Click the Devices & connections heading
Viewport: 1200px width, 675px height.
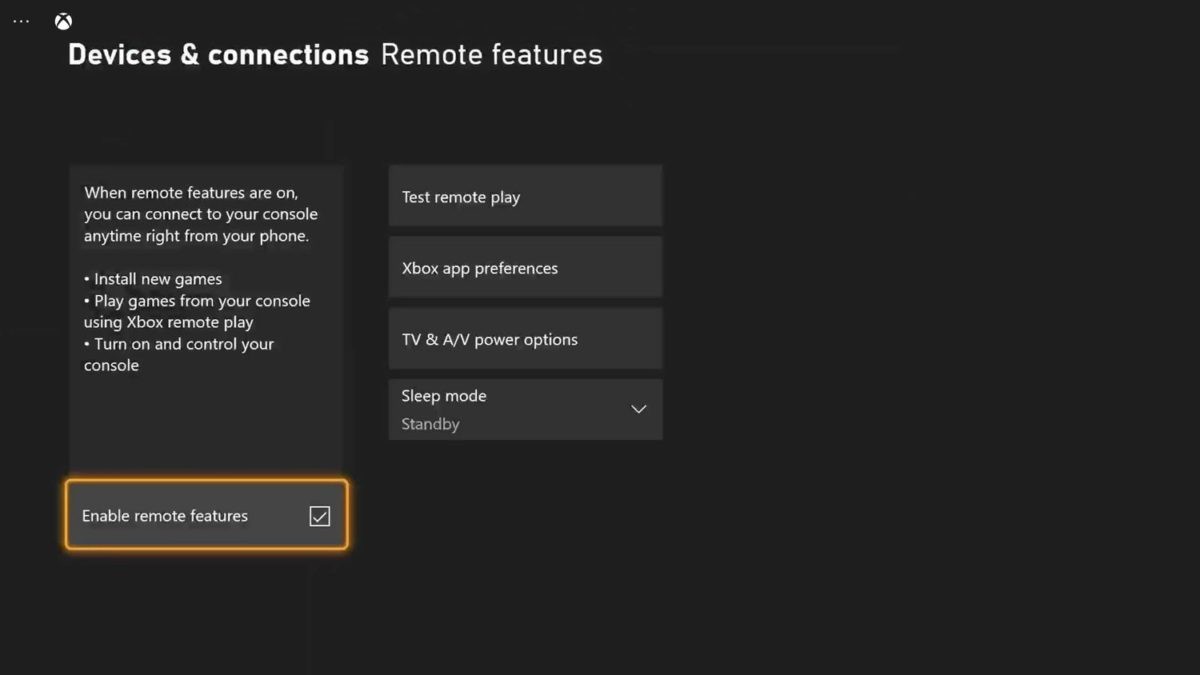tap(218, 54)
